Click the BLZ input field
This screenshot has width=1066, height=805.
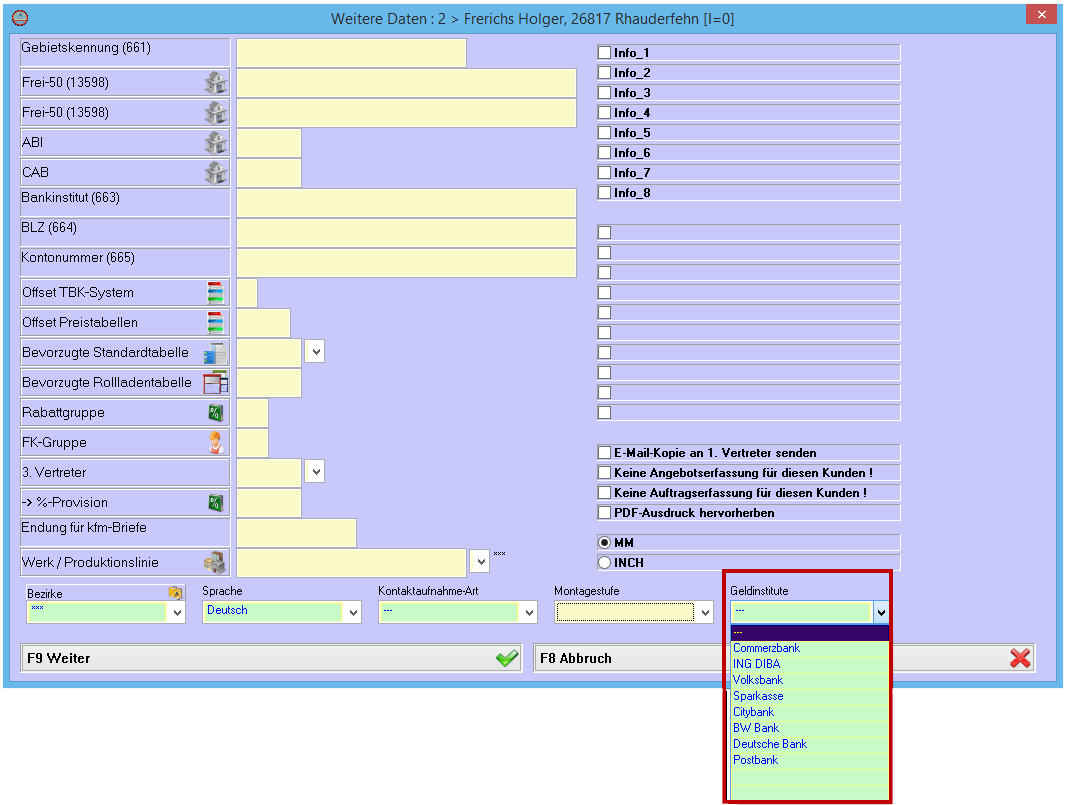(x=407, y=233)
